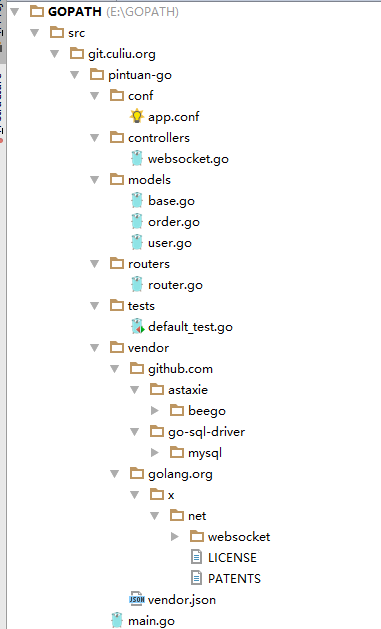Collapse the models folder arrow
381x629 pixels.
coord(95,179)
